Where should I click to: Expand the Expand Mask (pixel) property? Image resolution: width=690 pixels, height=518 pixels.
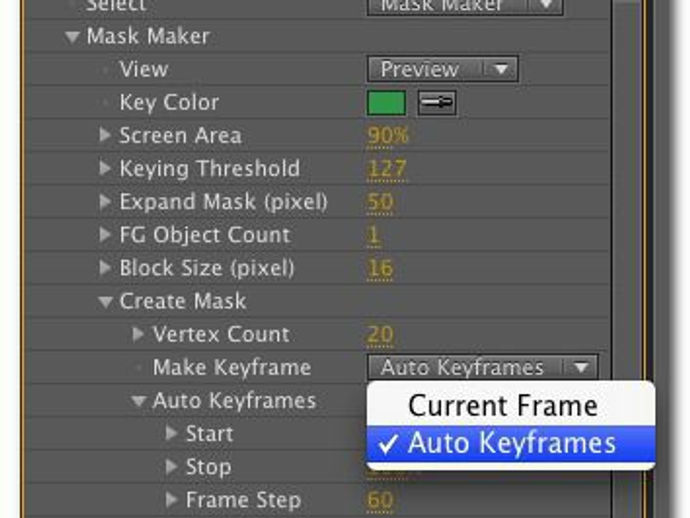click(x=105, y=201)
